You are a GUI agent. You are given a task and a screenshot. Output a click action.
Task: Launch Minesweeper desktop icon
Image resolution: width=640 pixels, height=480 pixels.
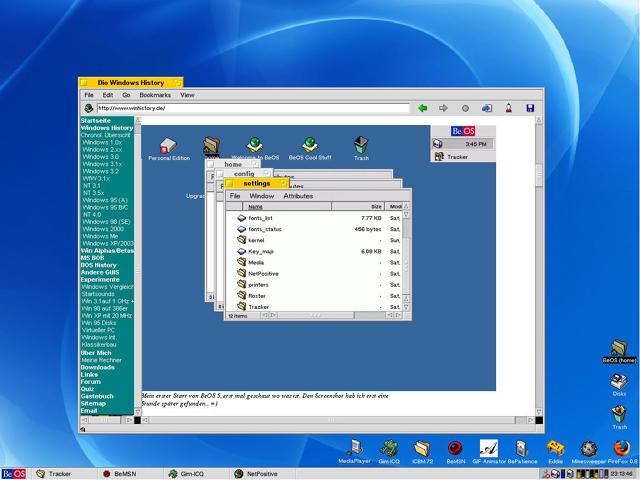tap(589, 451)
